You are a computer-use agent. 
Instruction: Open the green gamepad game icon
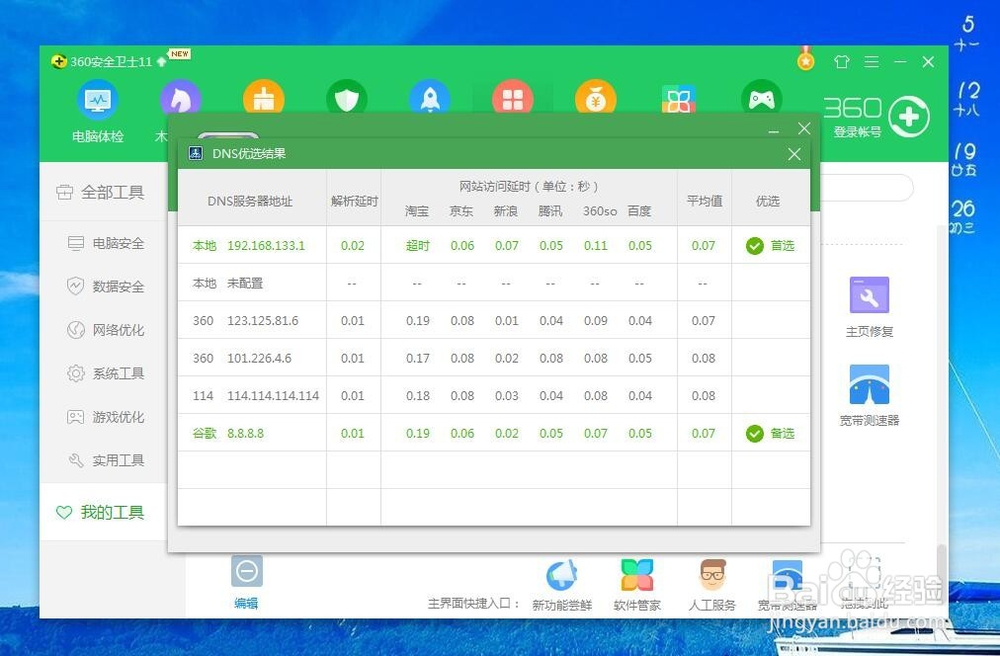click(x=761, y=98)
